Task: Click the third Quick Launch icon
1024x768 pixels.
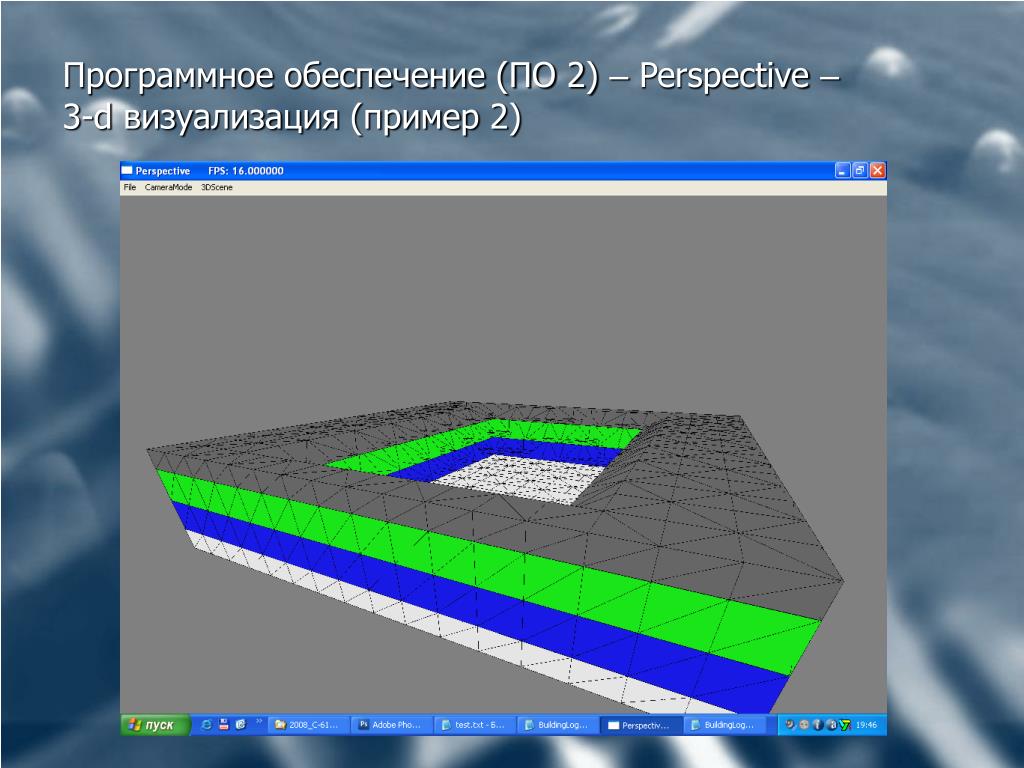Action: pos(241,725)
